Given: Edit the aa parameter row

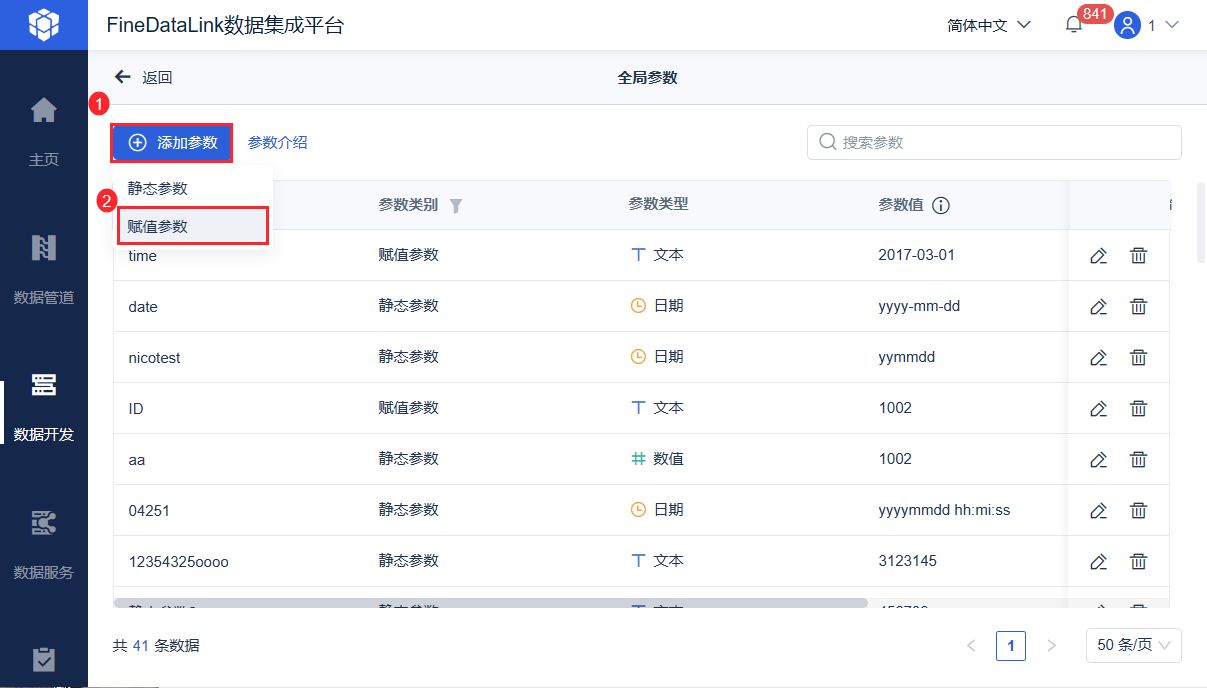Looking at the screenshot, I should click(x=1098, y=459).
